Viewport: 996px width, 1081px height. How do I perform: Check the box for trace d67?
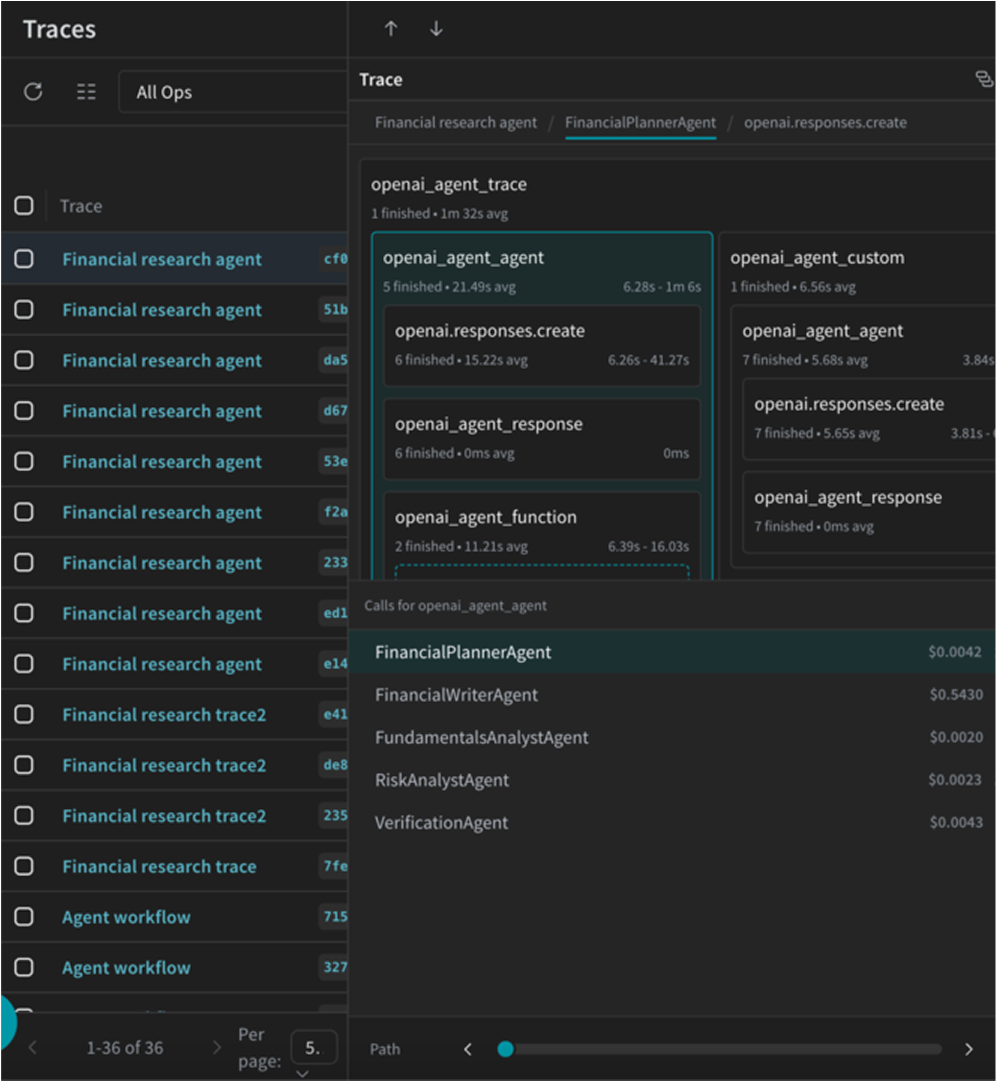[24, 410]
